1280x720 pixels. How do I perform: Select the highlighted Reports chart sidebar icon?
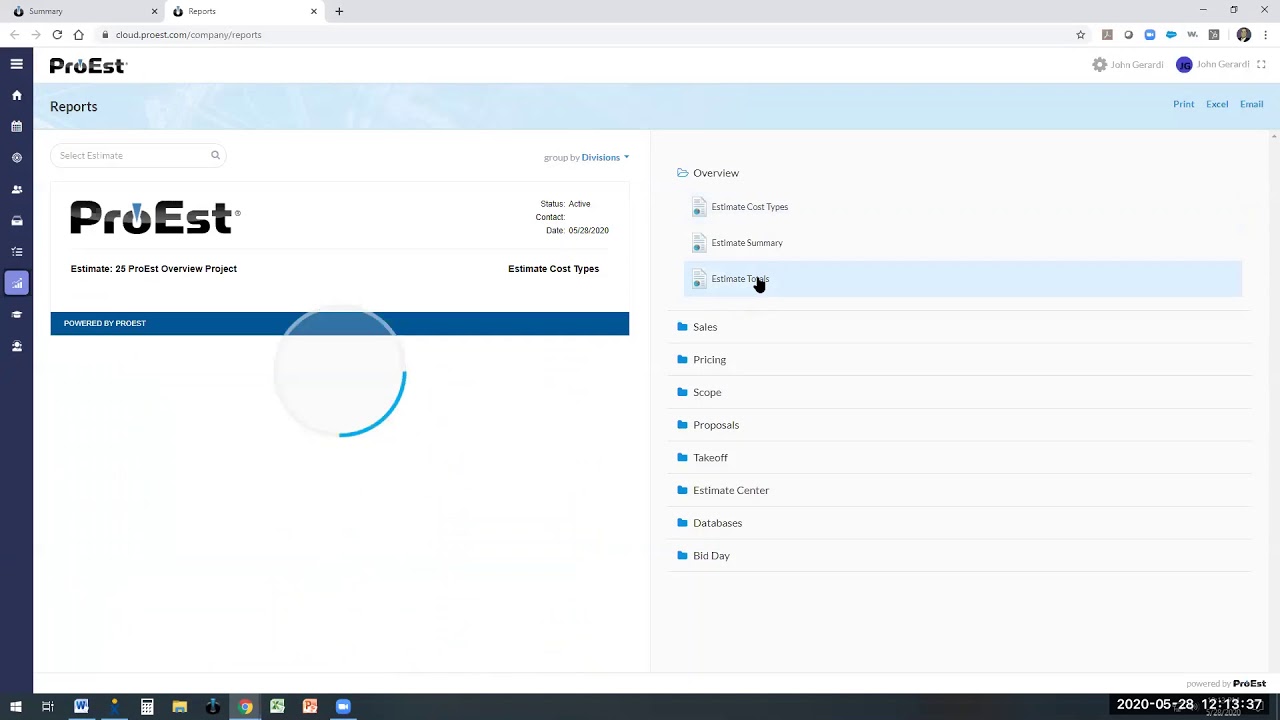(x=17, y=284)
